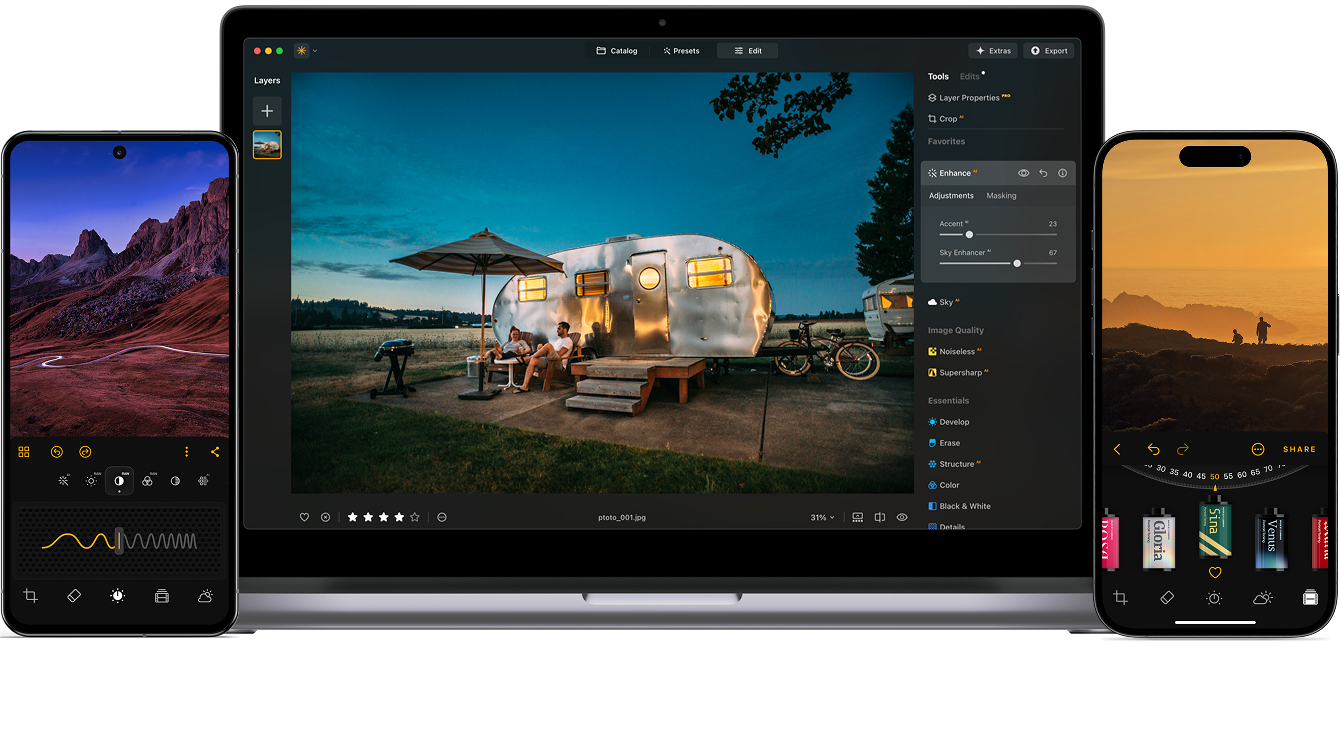Switch to the Masking tab in Enhance
Screen dimensions: 1340x746
(x=1001, y=195)
